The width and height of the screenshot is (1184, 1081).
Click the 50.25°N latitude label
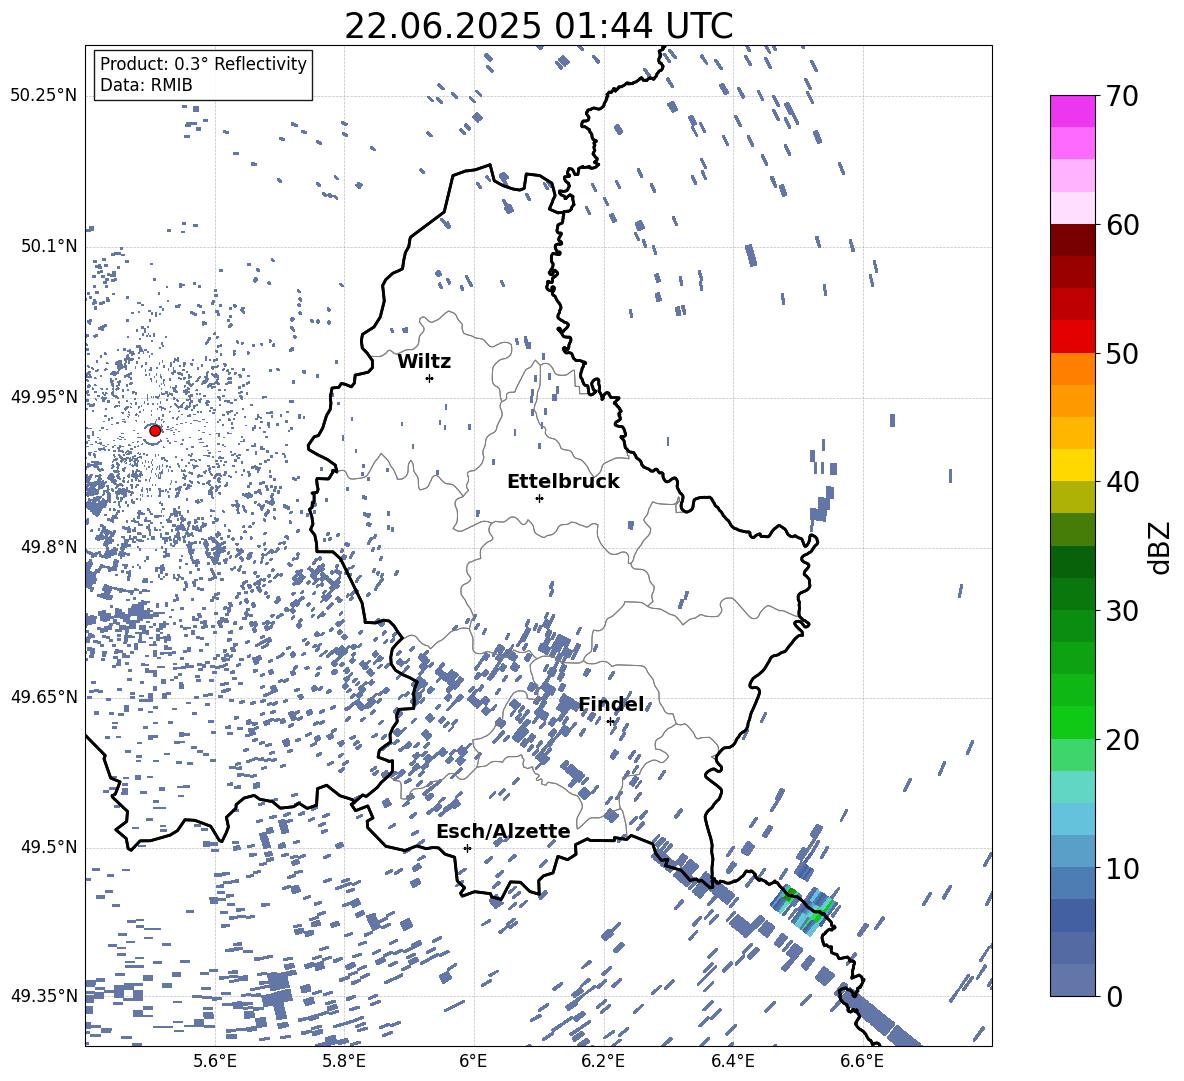pyautogui.click(x=44, y=96)
